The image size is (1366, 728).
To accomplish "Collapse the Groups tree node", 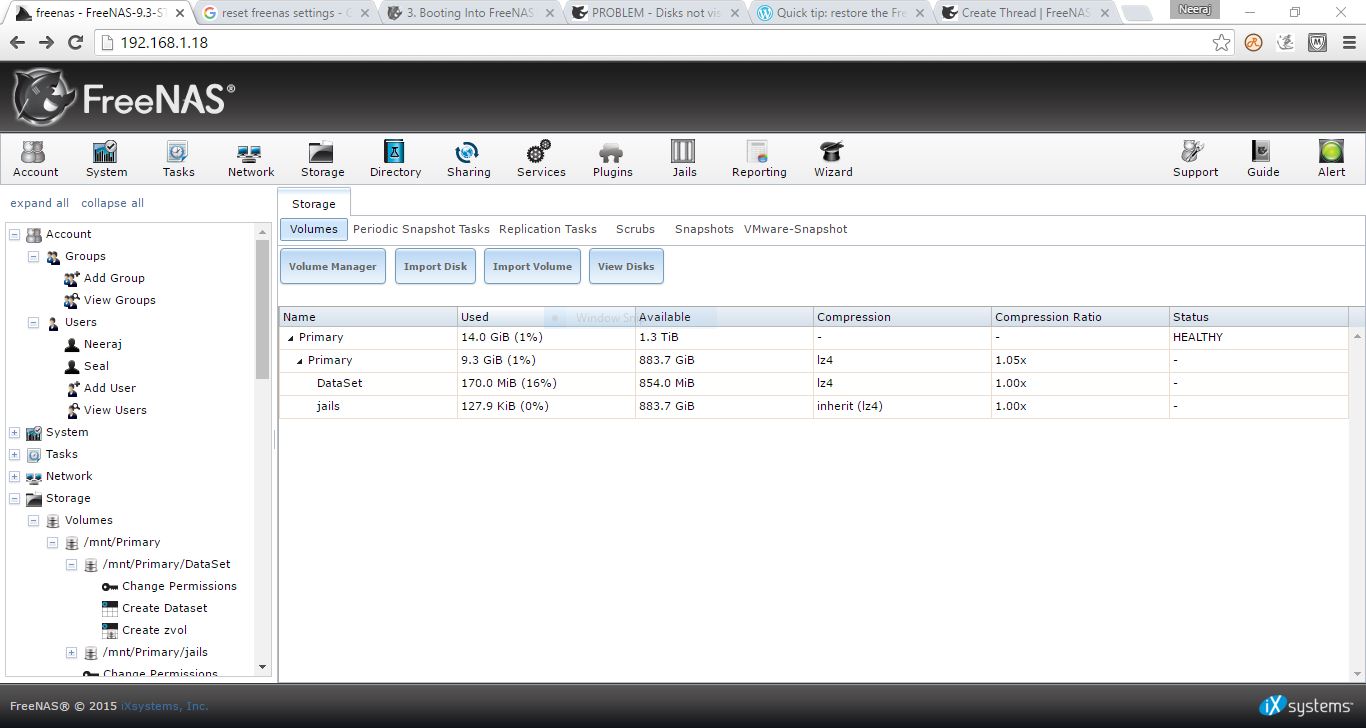I will coord(33,256).
